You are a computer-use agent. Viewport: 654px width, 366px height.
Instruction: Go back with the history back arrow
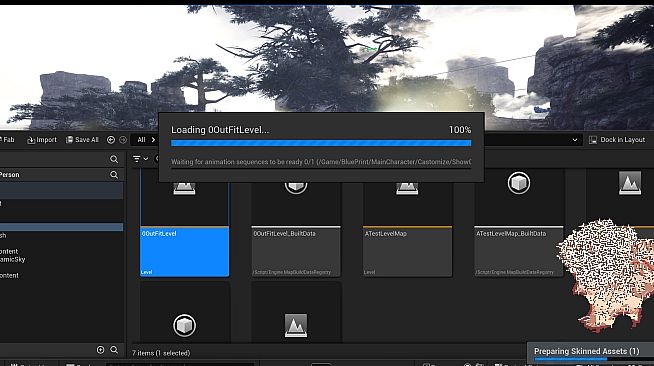point(111,140)
